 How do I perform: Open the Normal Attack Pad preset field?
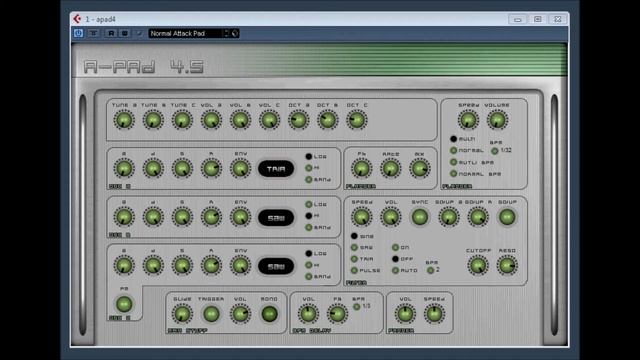tap(186, 33)
